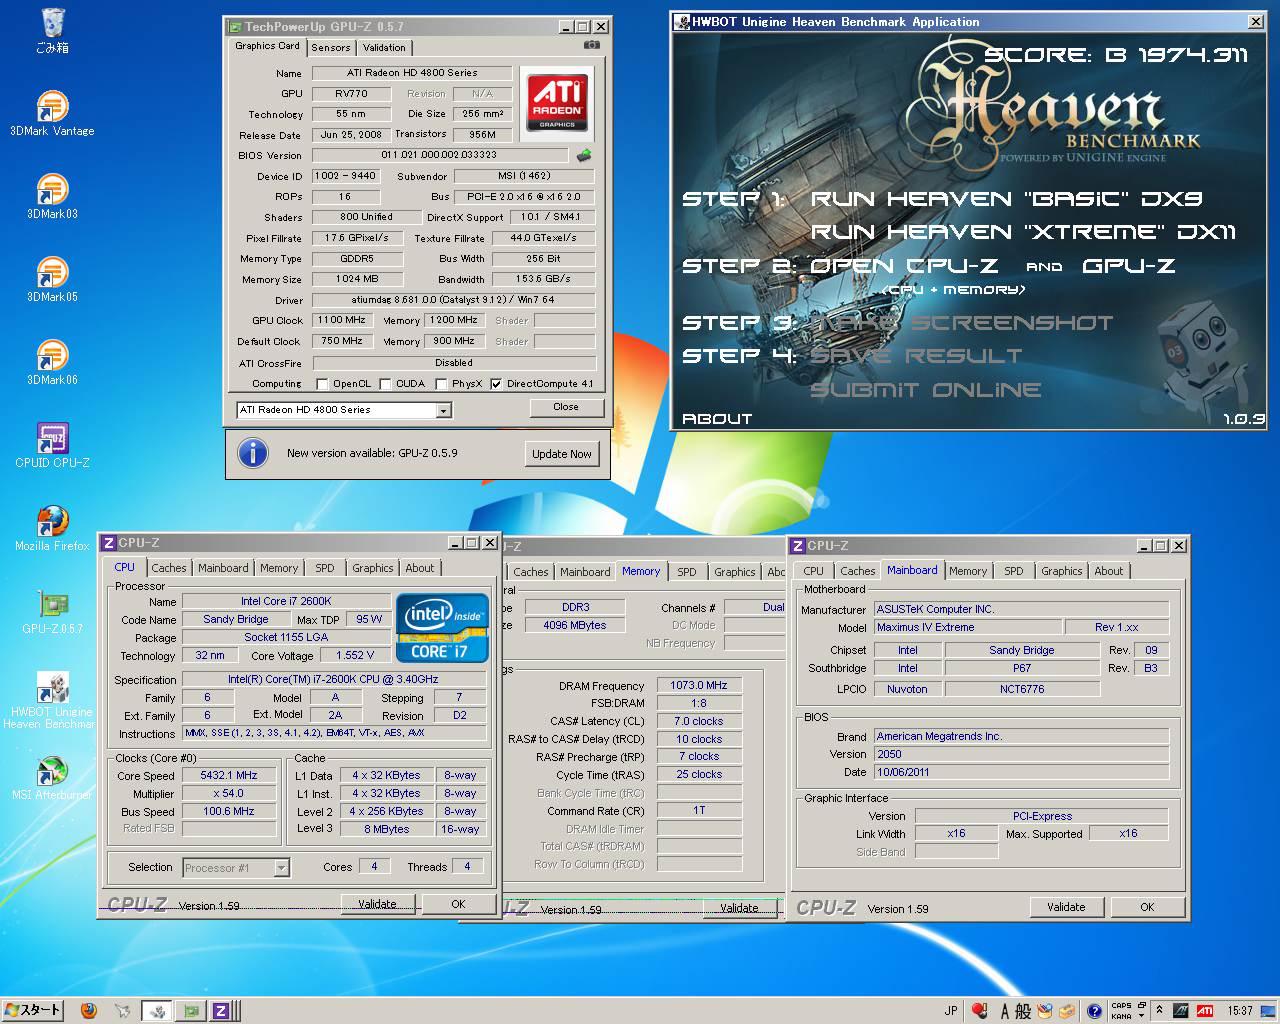Launch the MSI Afterburner desktop shortcut
The image size is (1280, 1024).
pyautogui.click(x=52, y=778)
